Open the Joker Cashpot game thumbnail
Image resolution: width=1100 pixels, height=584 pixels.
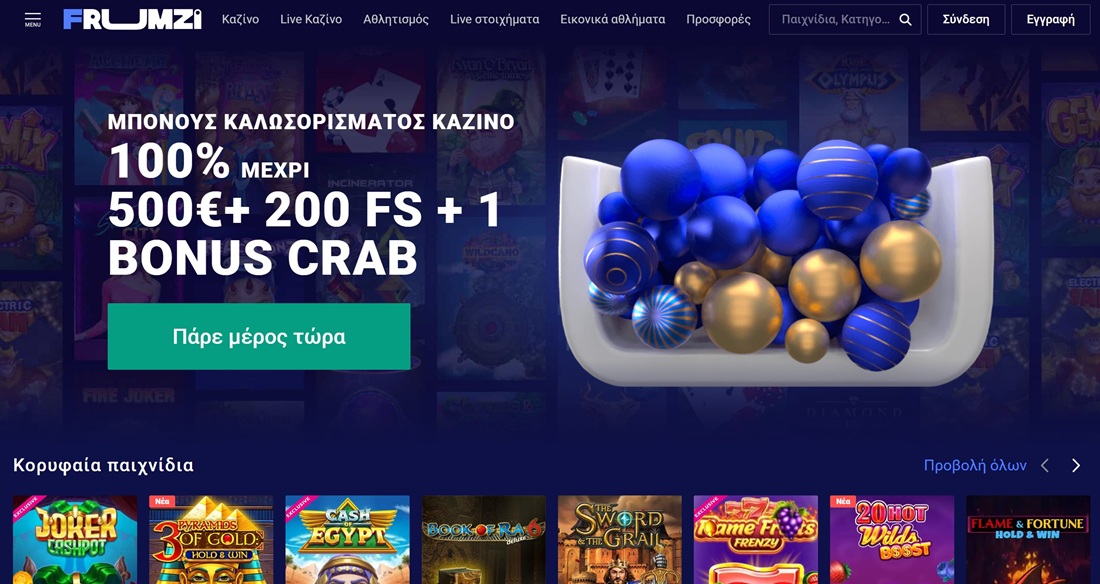75,540
